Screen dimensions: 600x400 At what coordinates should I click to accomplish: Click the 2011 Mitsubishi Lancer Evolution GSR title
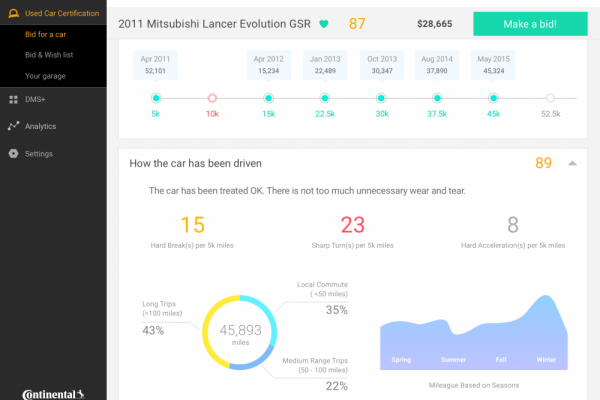[x=214, y=24]
